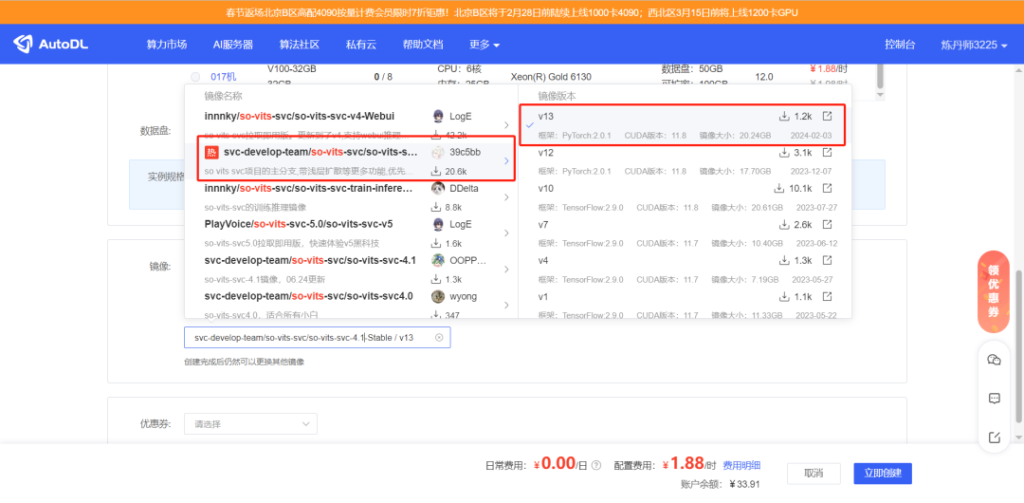Viewport: 1024px width, 503px height.
Task: Expand svc-develop-team hot image chevron
Action: pyautogui.click(x=506, y=161)
